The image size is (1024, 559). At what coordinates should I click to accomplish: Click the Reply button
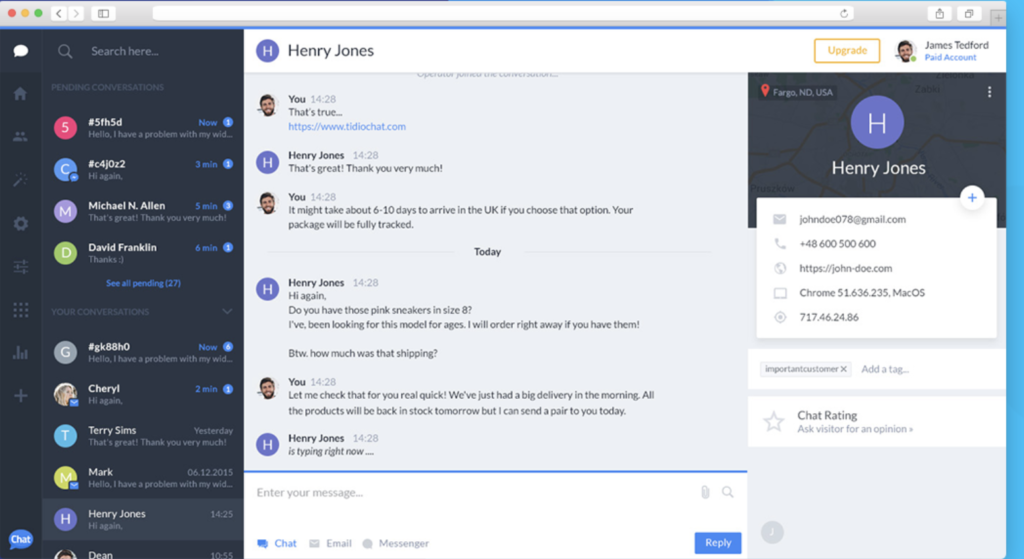pos(718,543)
